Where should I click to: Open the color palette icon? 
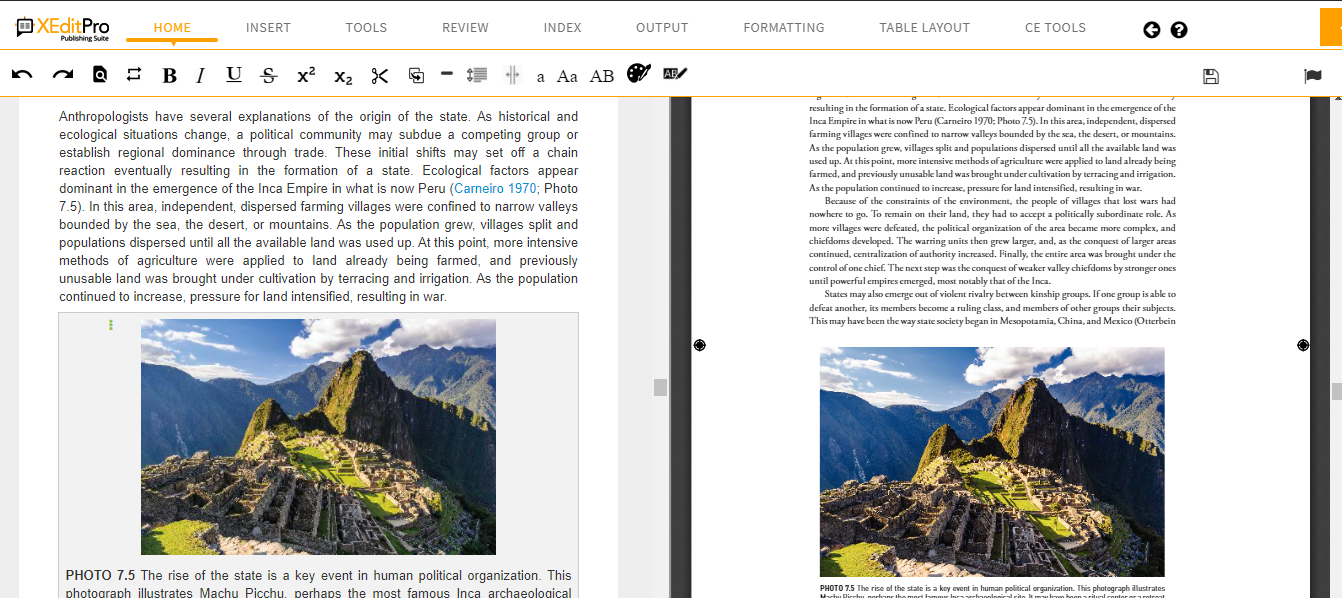pos(639,74)
